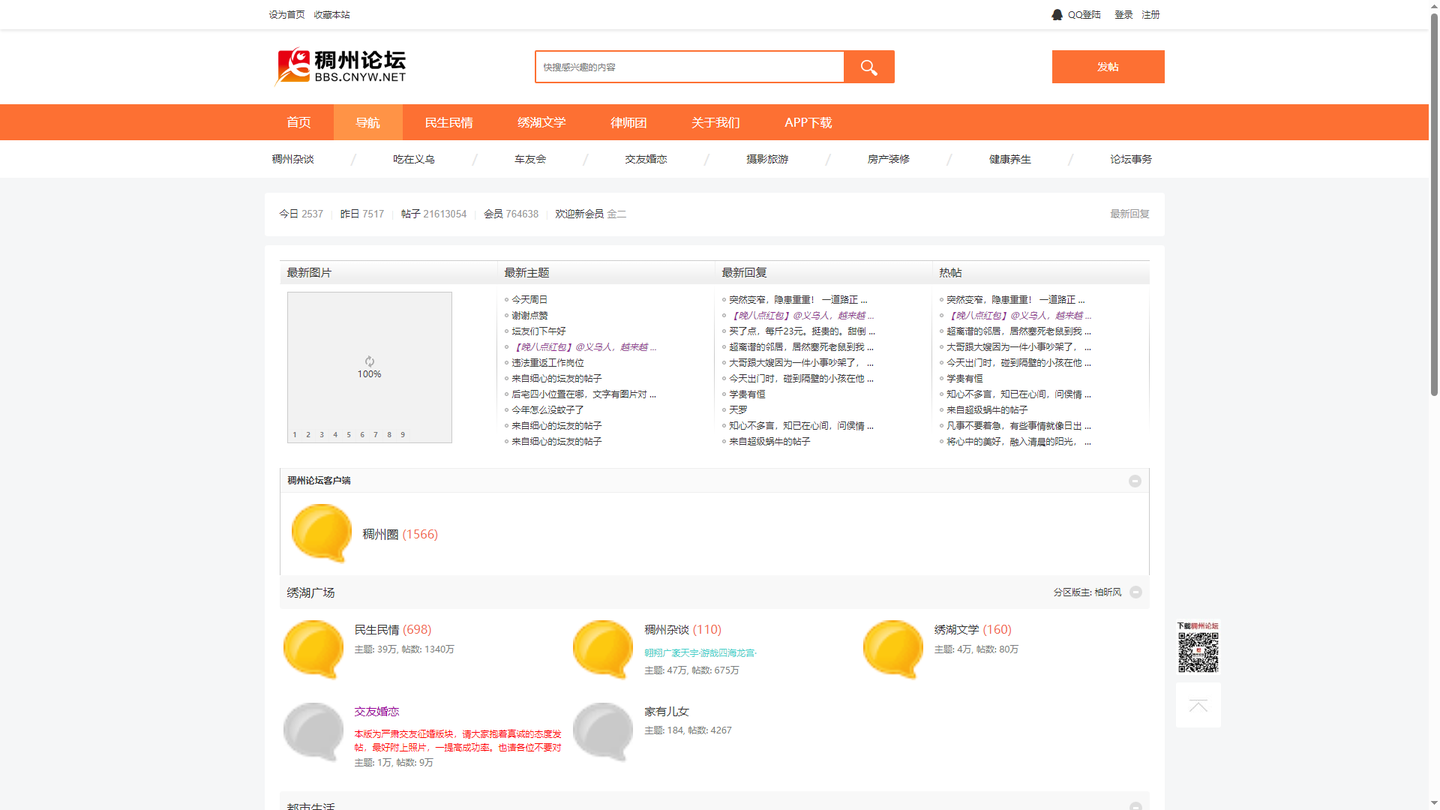Click the search box 快搜感兴趣的内容
The width and height of the screenshot is (1440, 810).
click(690, 67)
